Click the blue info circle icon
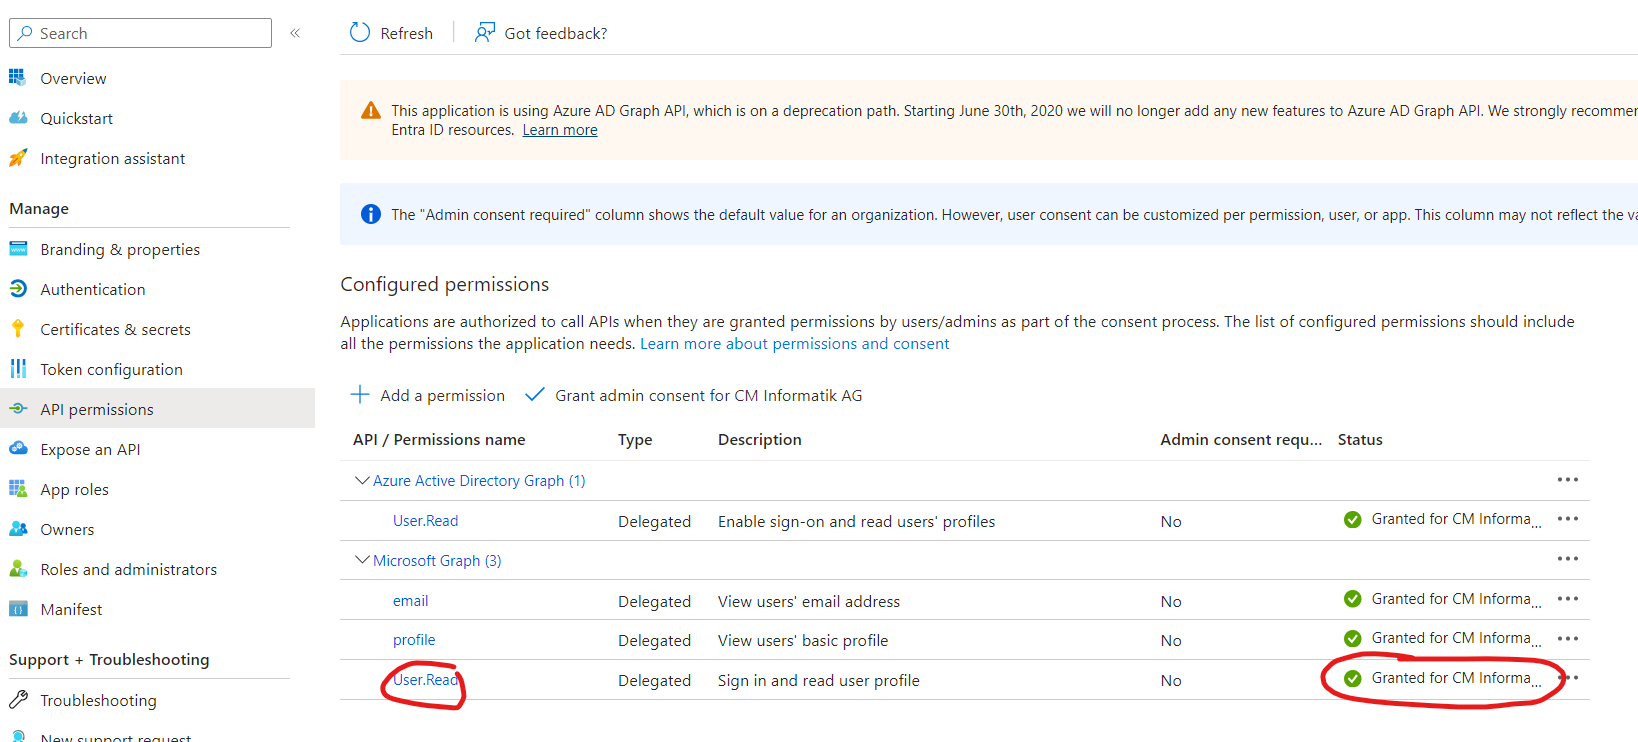The height and width of the screenshot is (742, 1638). pyautogui.click(x=370, y=214)
